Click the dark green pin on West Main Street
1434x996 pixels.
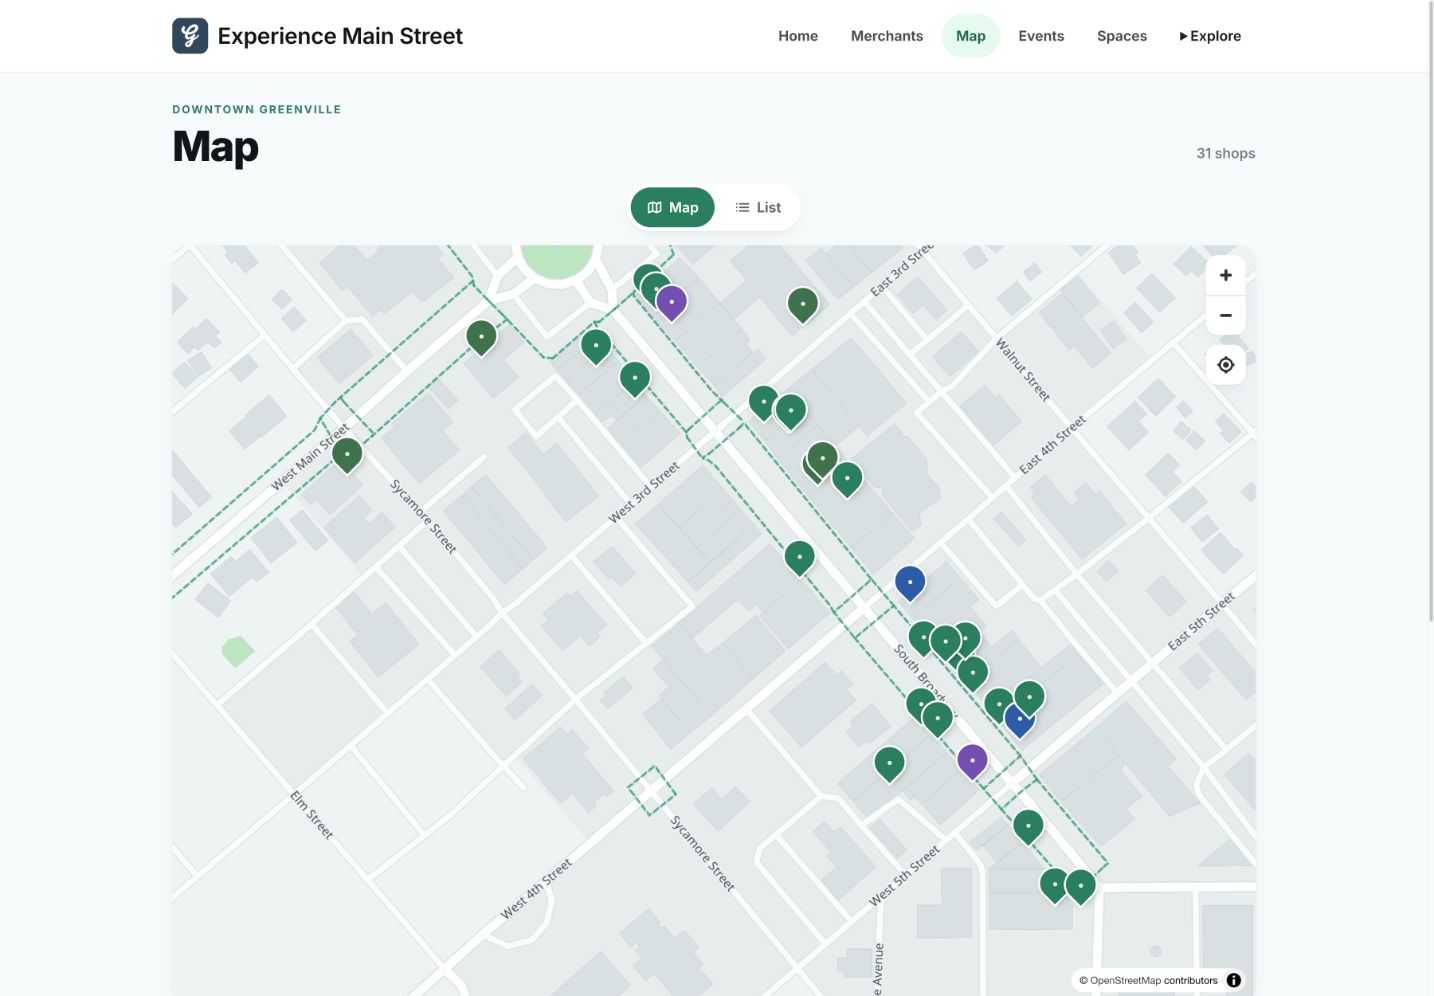coord(347,454)
